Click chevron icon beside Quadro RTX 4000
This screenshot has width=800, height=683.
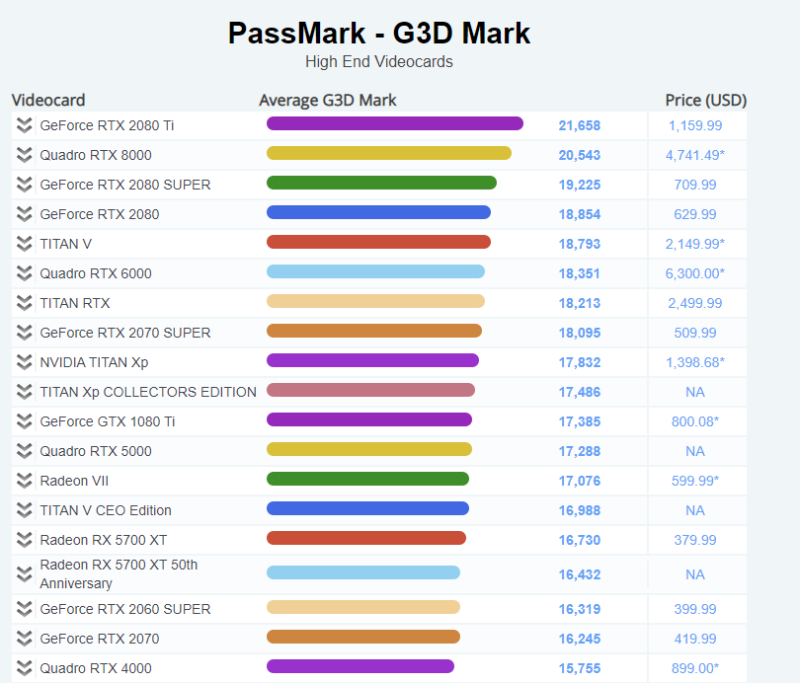click(24, 668)
